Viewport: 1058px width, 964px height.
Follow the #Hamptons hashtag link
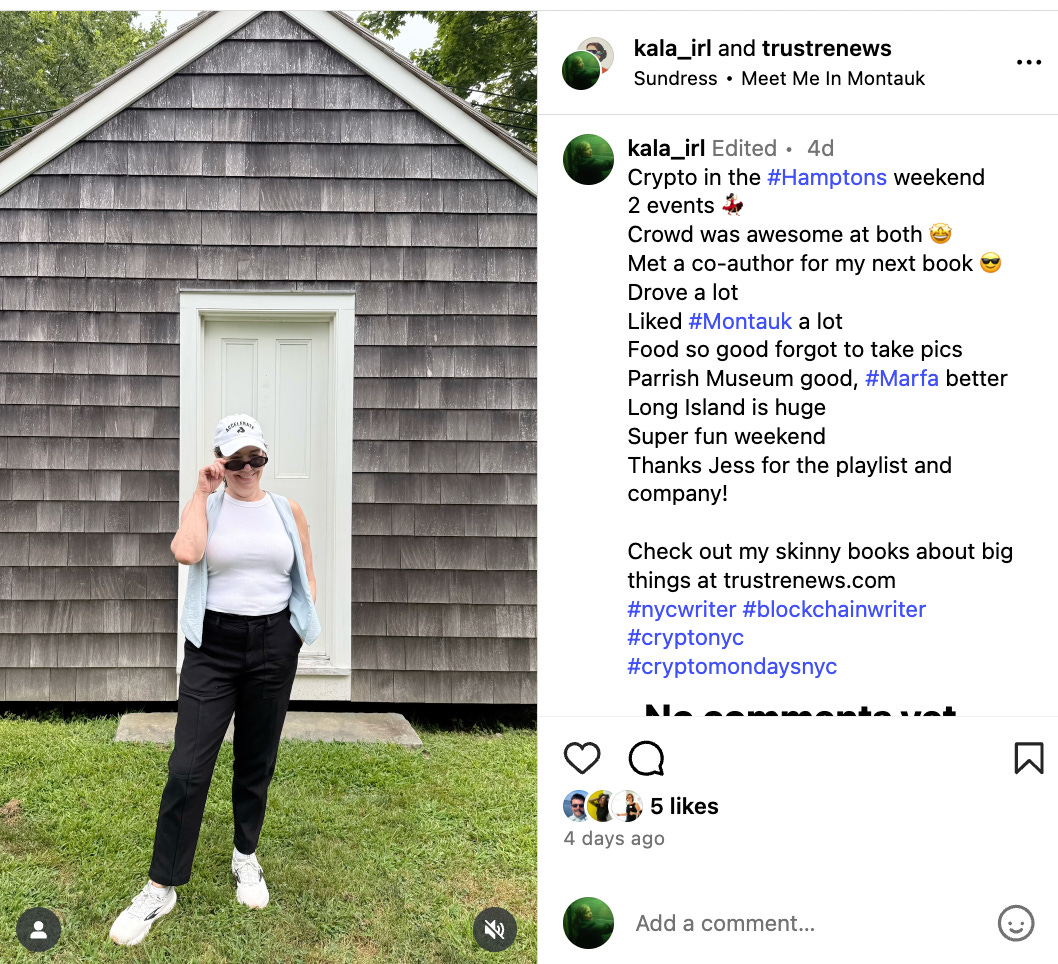click(827, 177)
